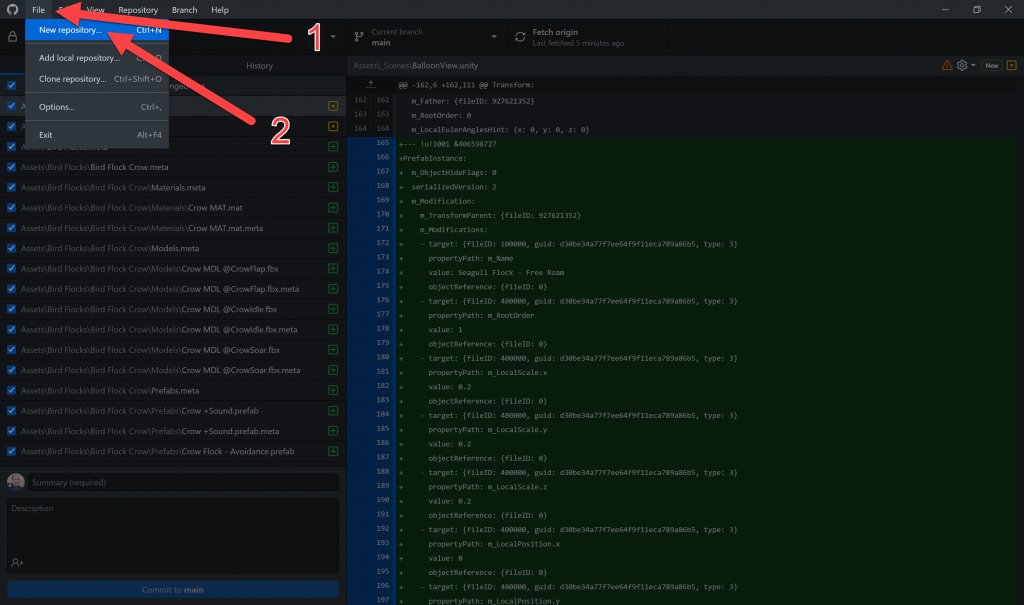Expand the diff upward above line 162
Viewport: 1024px width, 605px height.
click(371, 84)
